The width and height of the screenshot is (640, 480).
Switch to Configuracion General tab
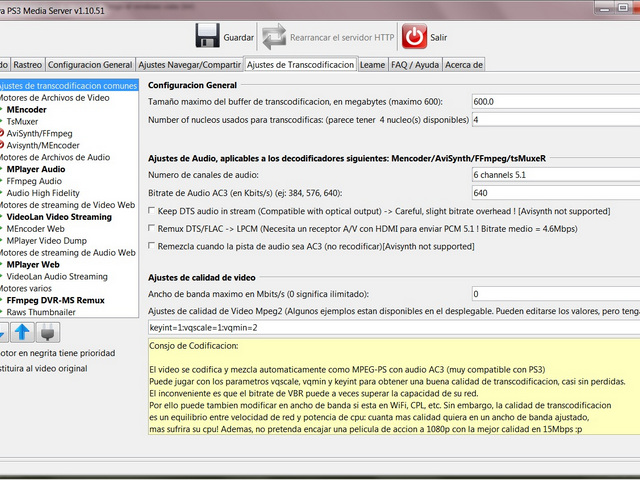90,64
